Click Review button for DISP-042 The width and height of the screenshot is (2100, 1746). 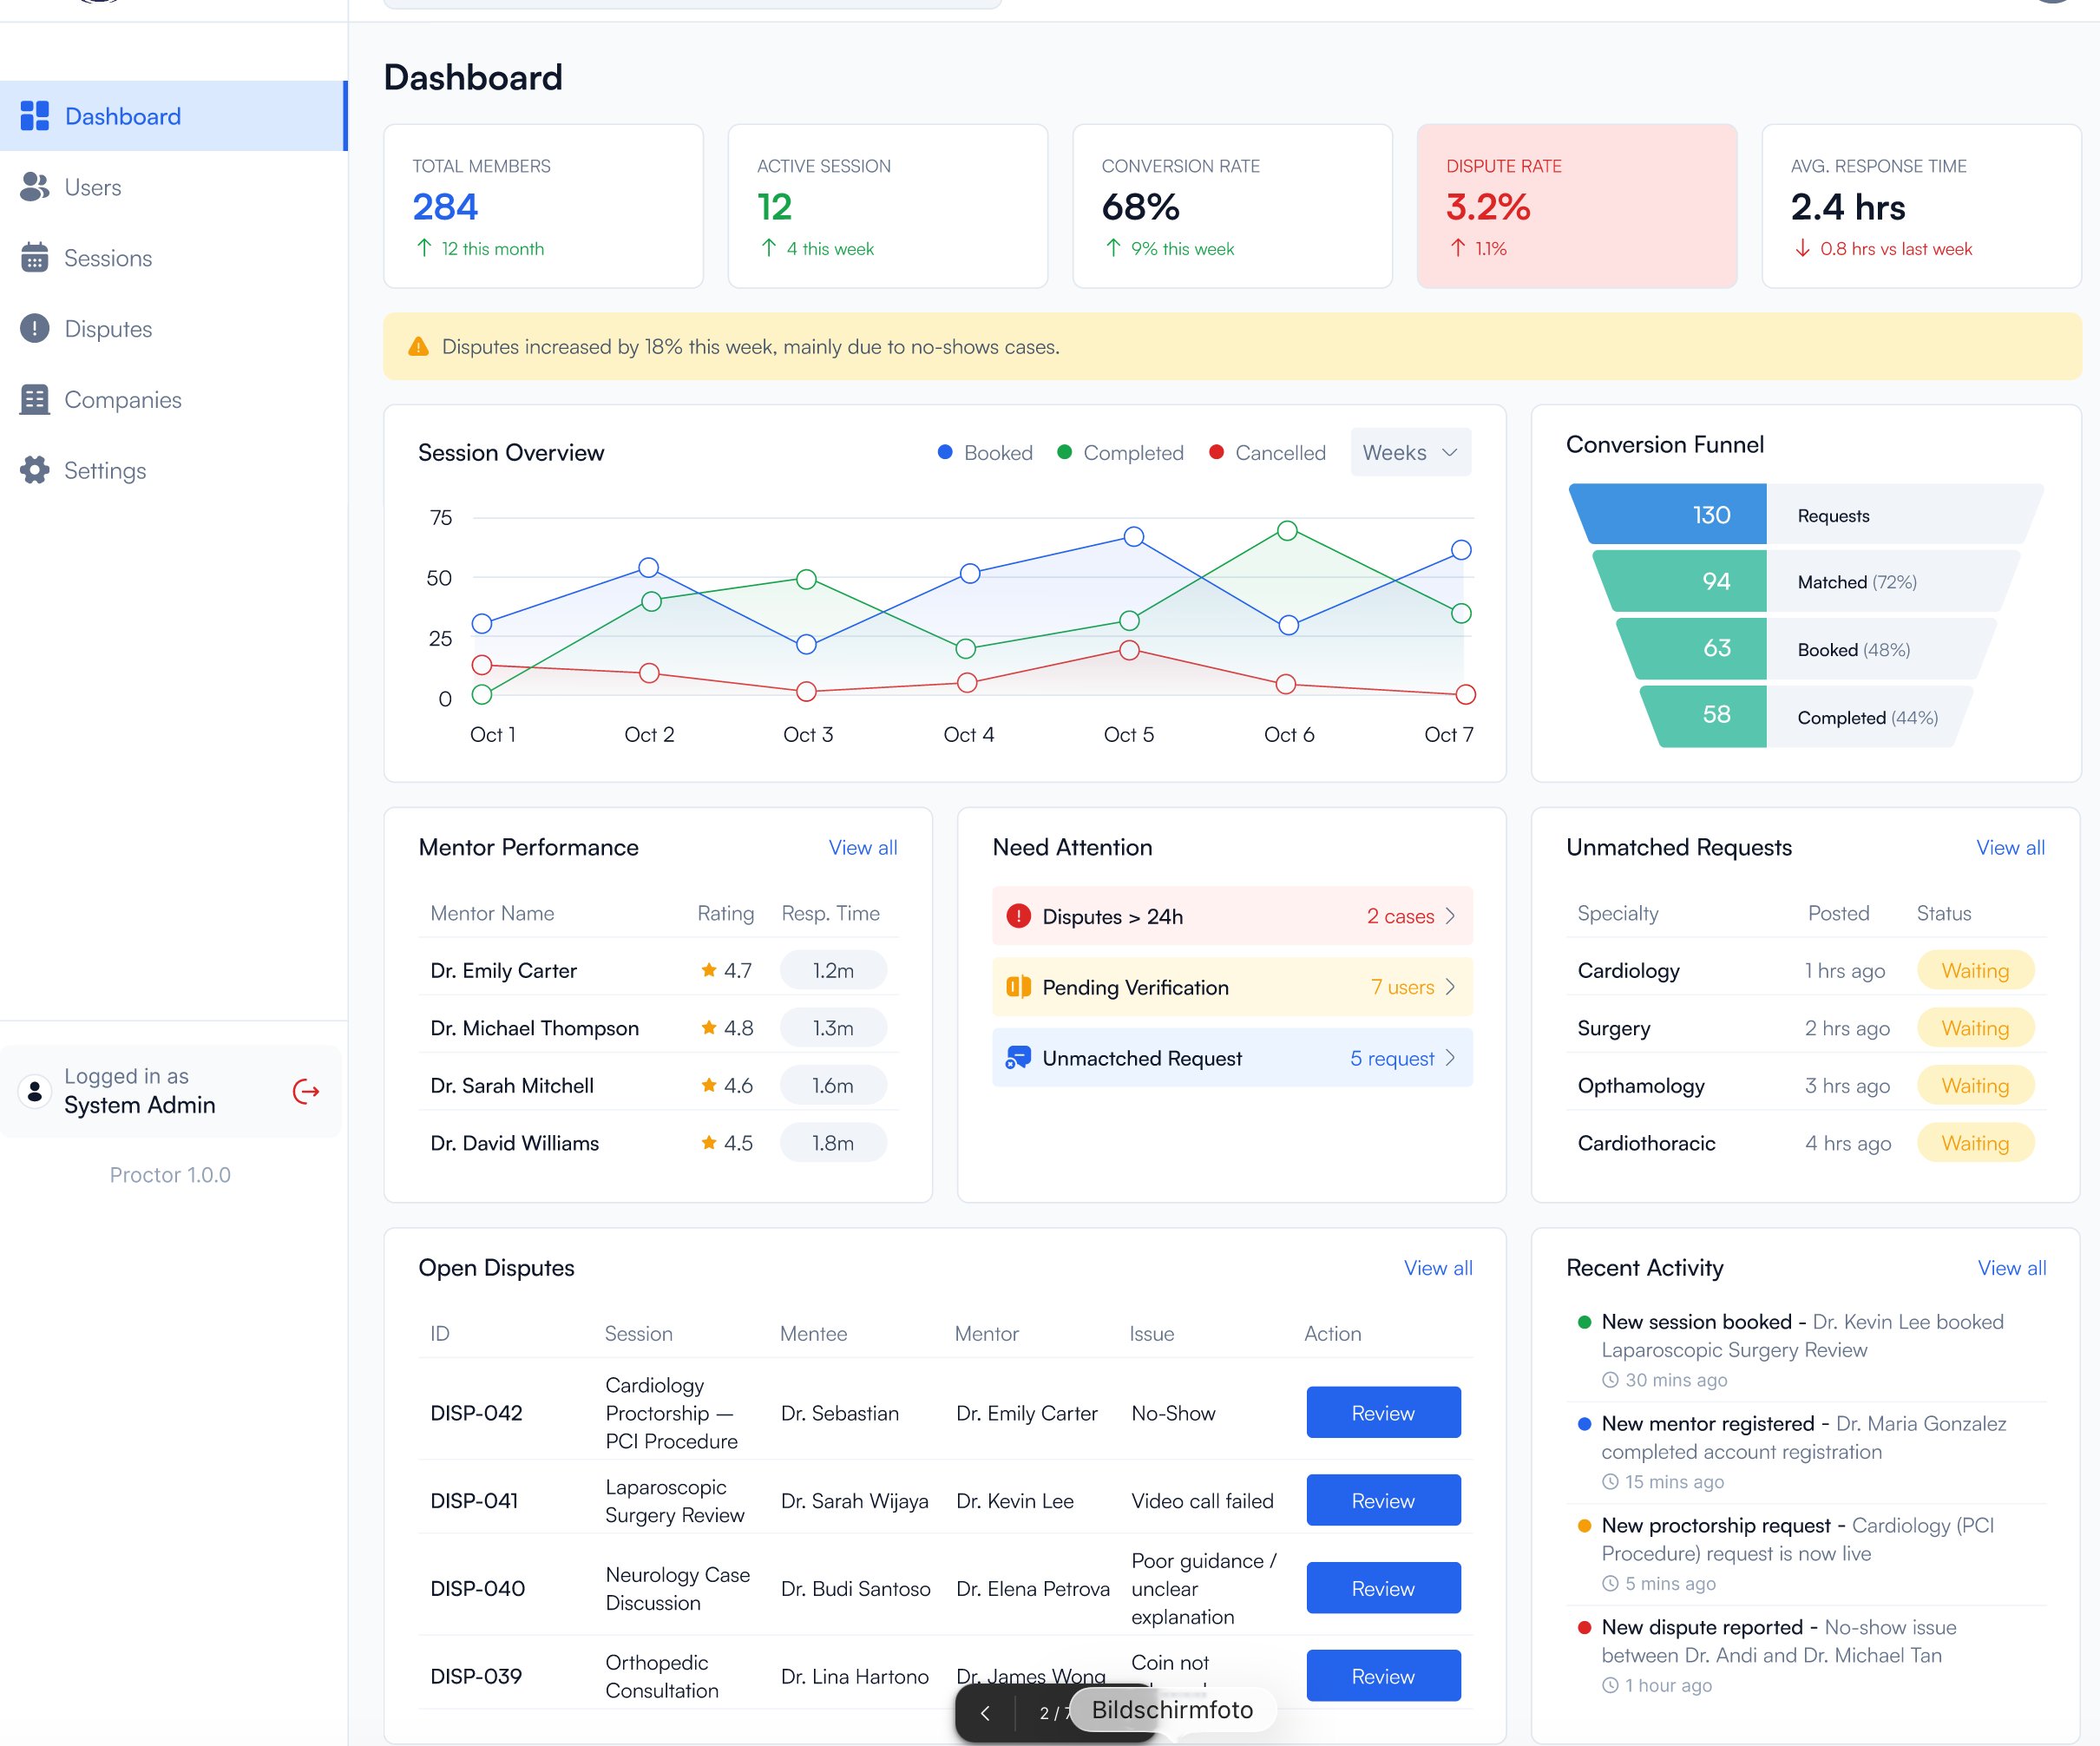(x=1383, y=1413)
